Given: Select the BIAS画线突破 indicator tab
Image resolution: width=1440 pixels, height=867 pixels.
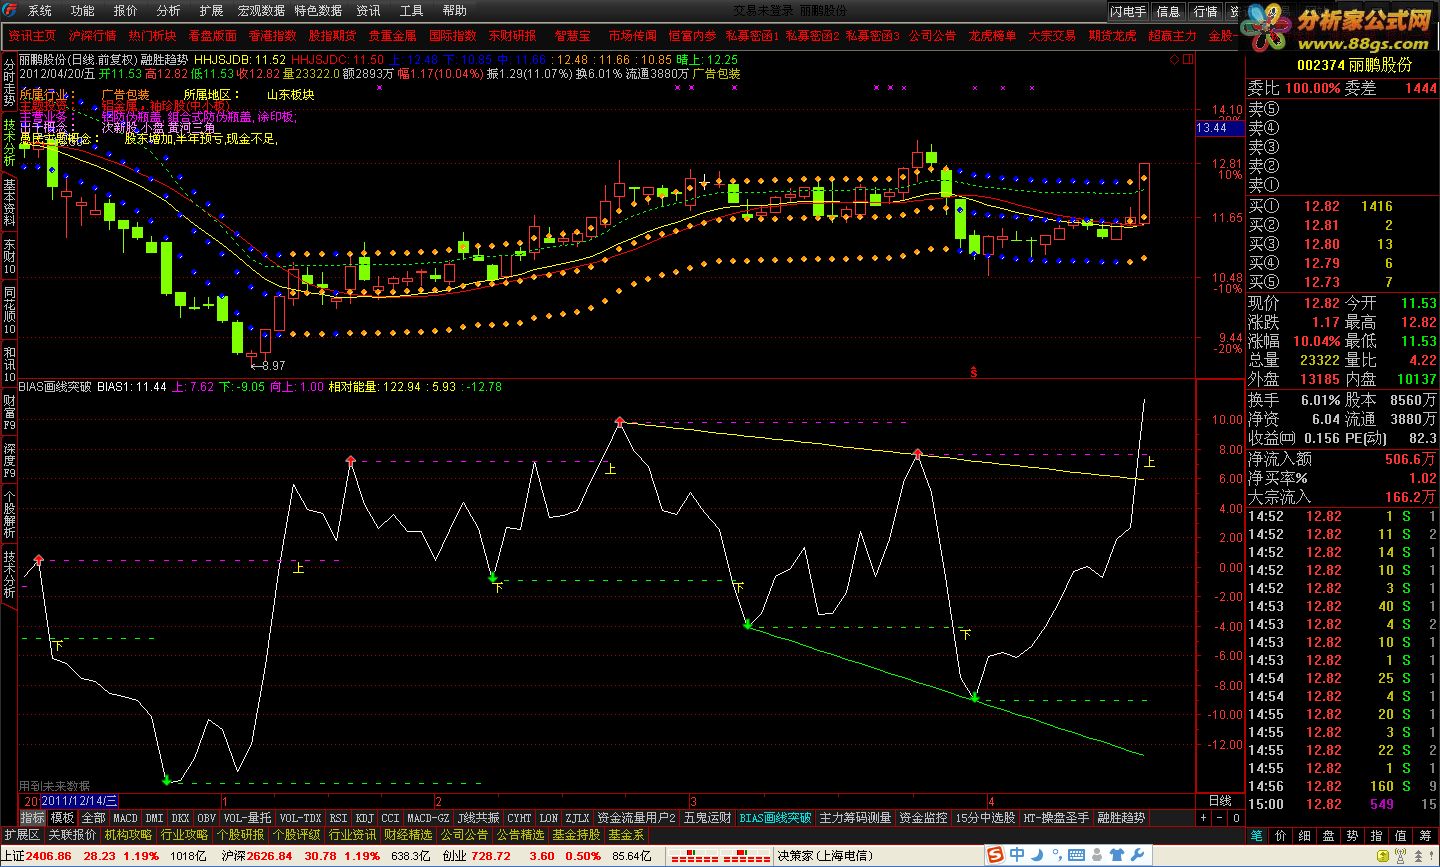Looking at the screenshot, I should pyautogui.click(x=776, y=818).
